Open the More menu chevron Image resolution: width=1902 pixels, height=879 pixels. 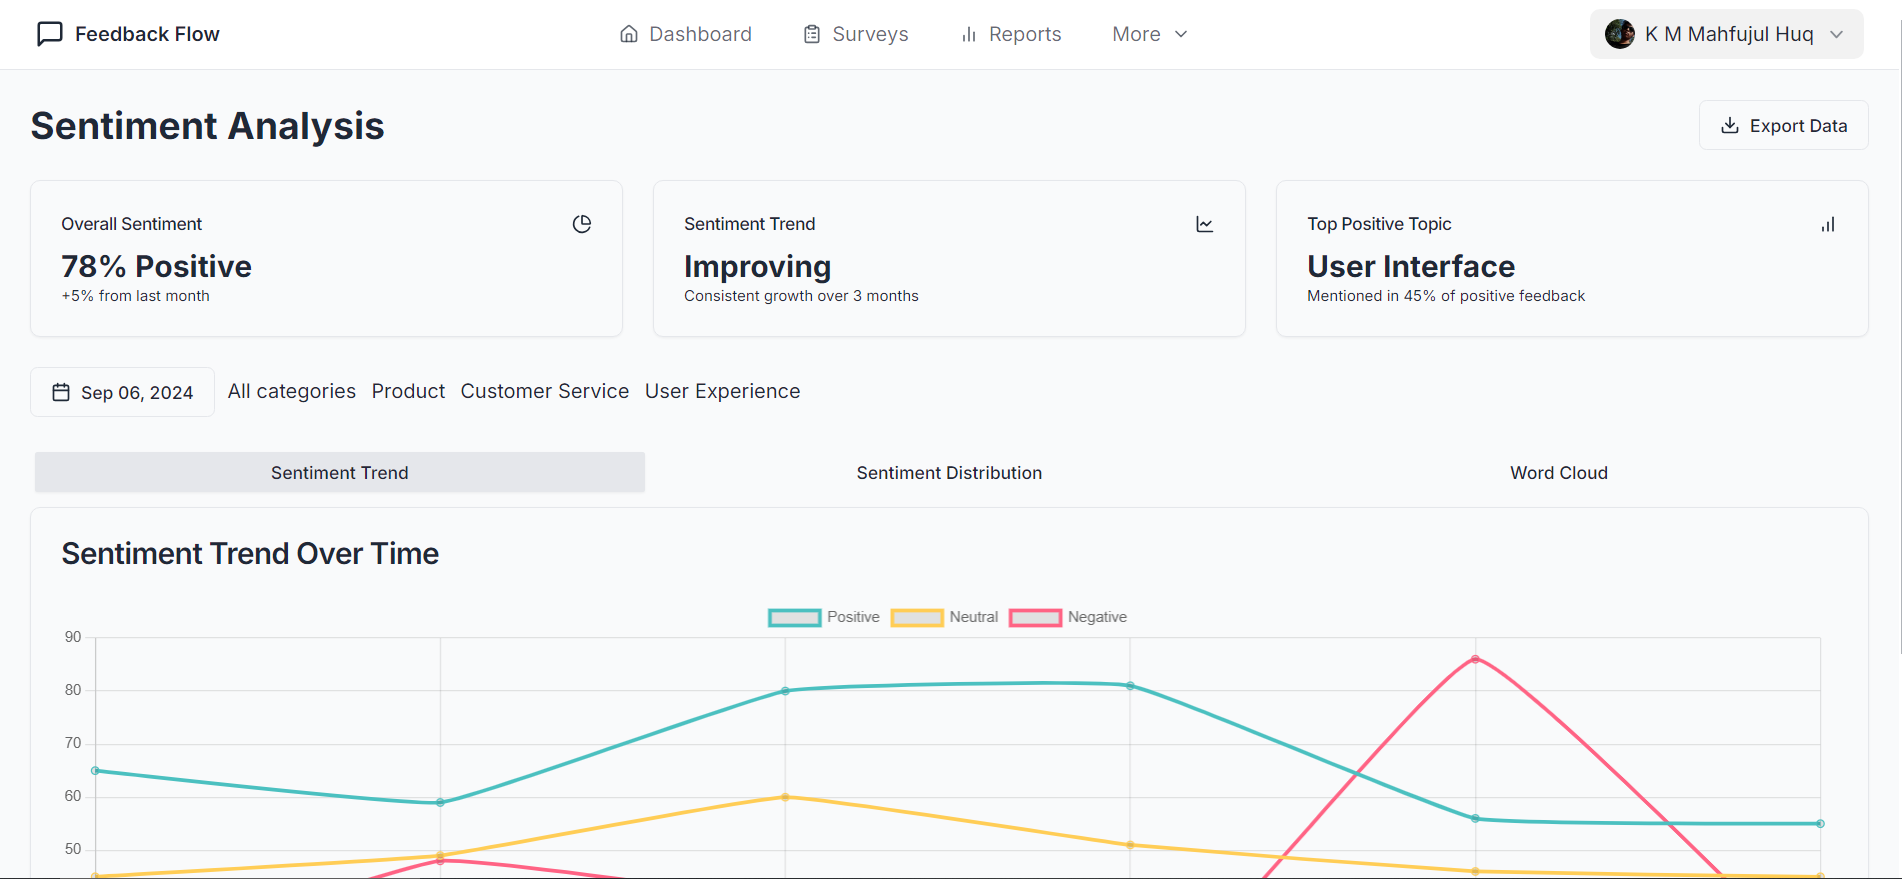coord(1181,34)
